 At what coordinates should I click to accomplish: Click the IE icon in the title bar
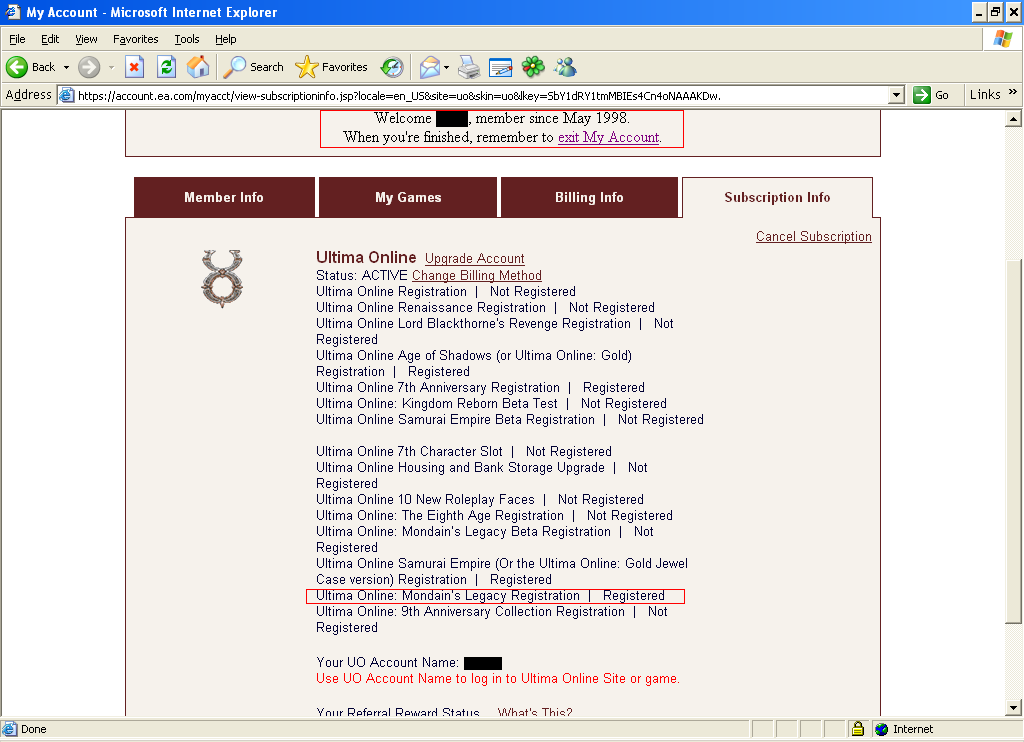coord(12,12)
